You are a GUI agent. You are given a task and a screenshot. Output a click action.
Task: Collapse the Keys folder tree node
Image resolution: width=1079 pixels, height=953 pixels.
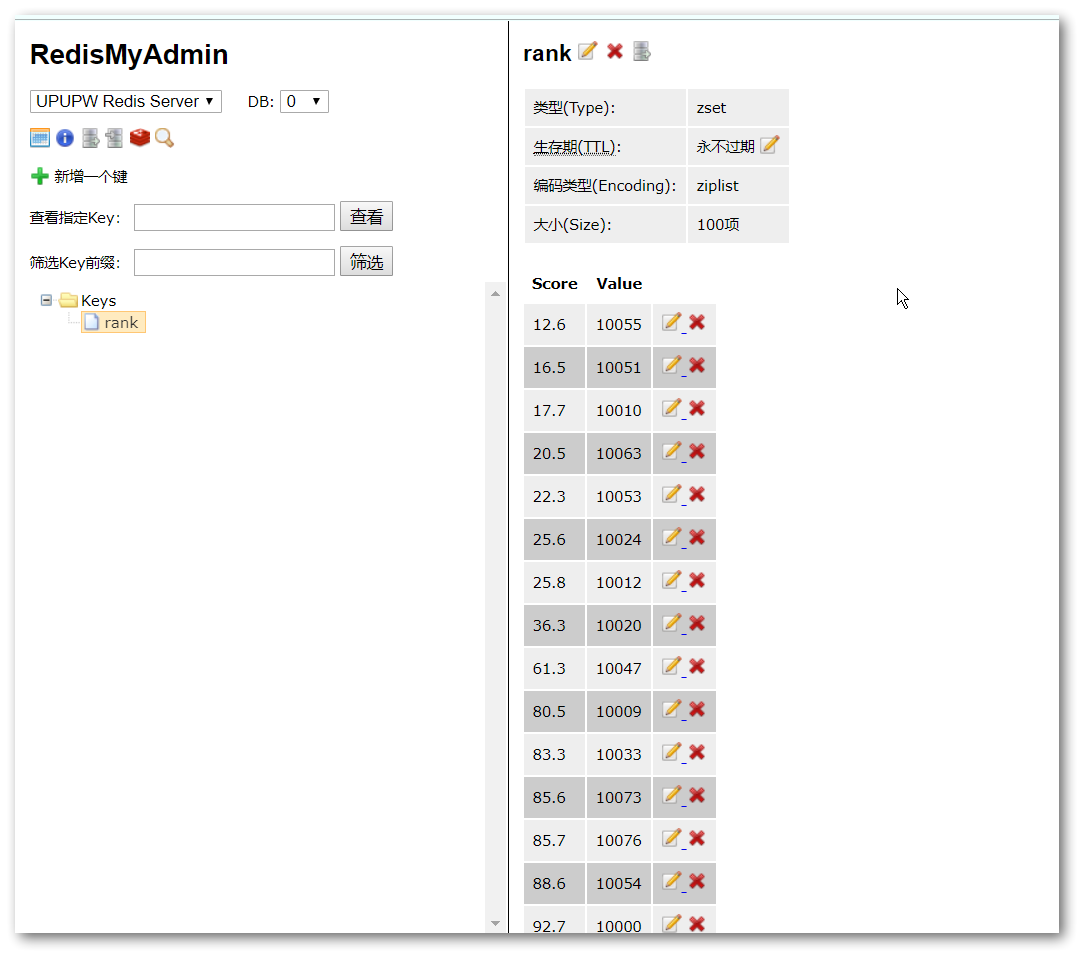pos(46,300)
